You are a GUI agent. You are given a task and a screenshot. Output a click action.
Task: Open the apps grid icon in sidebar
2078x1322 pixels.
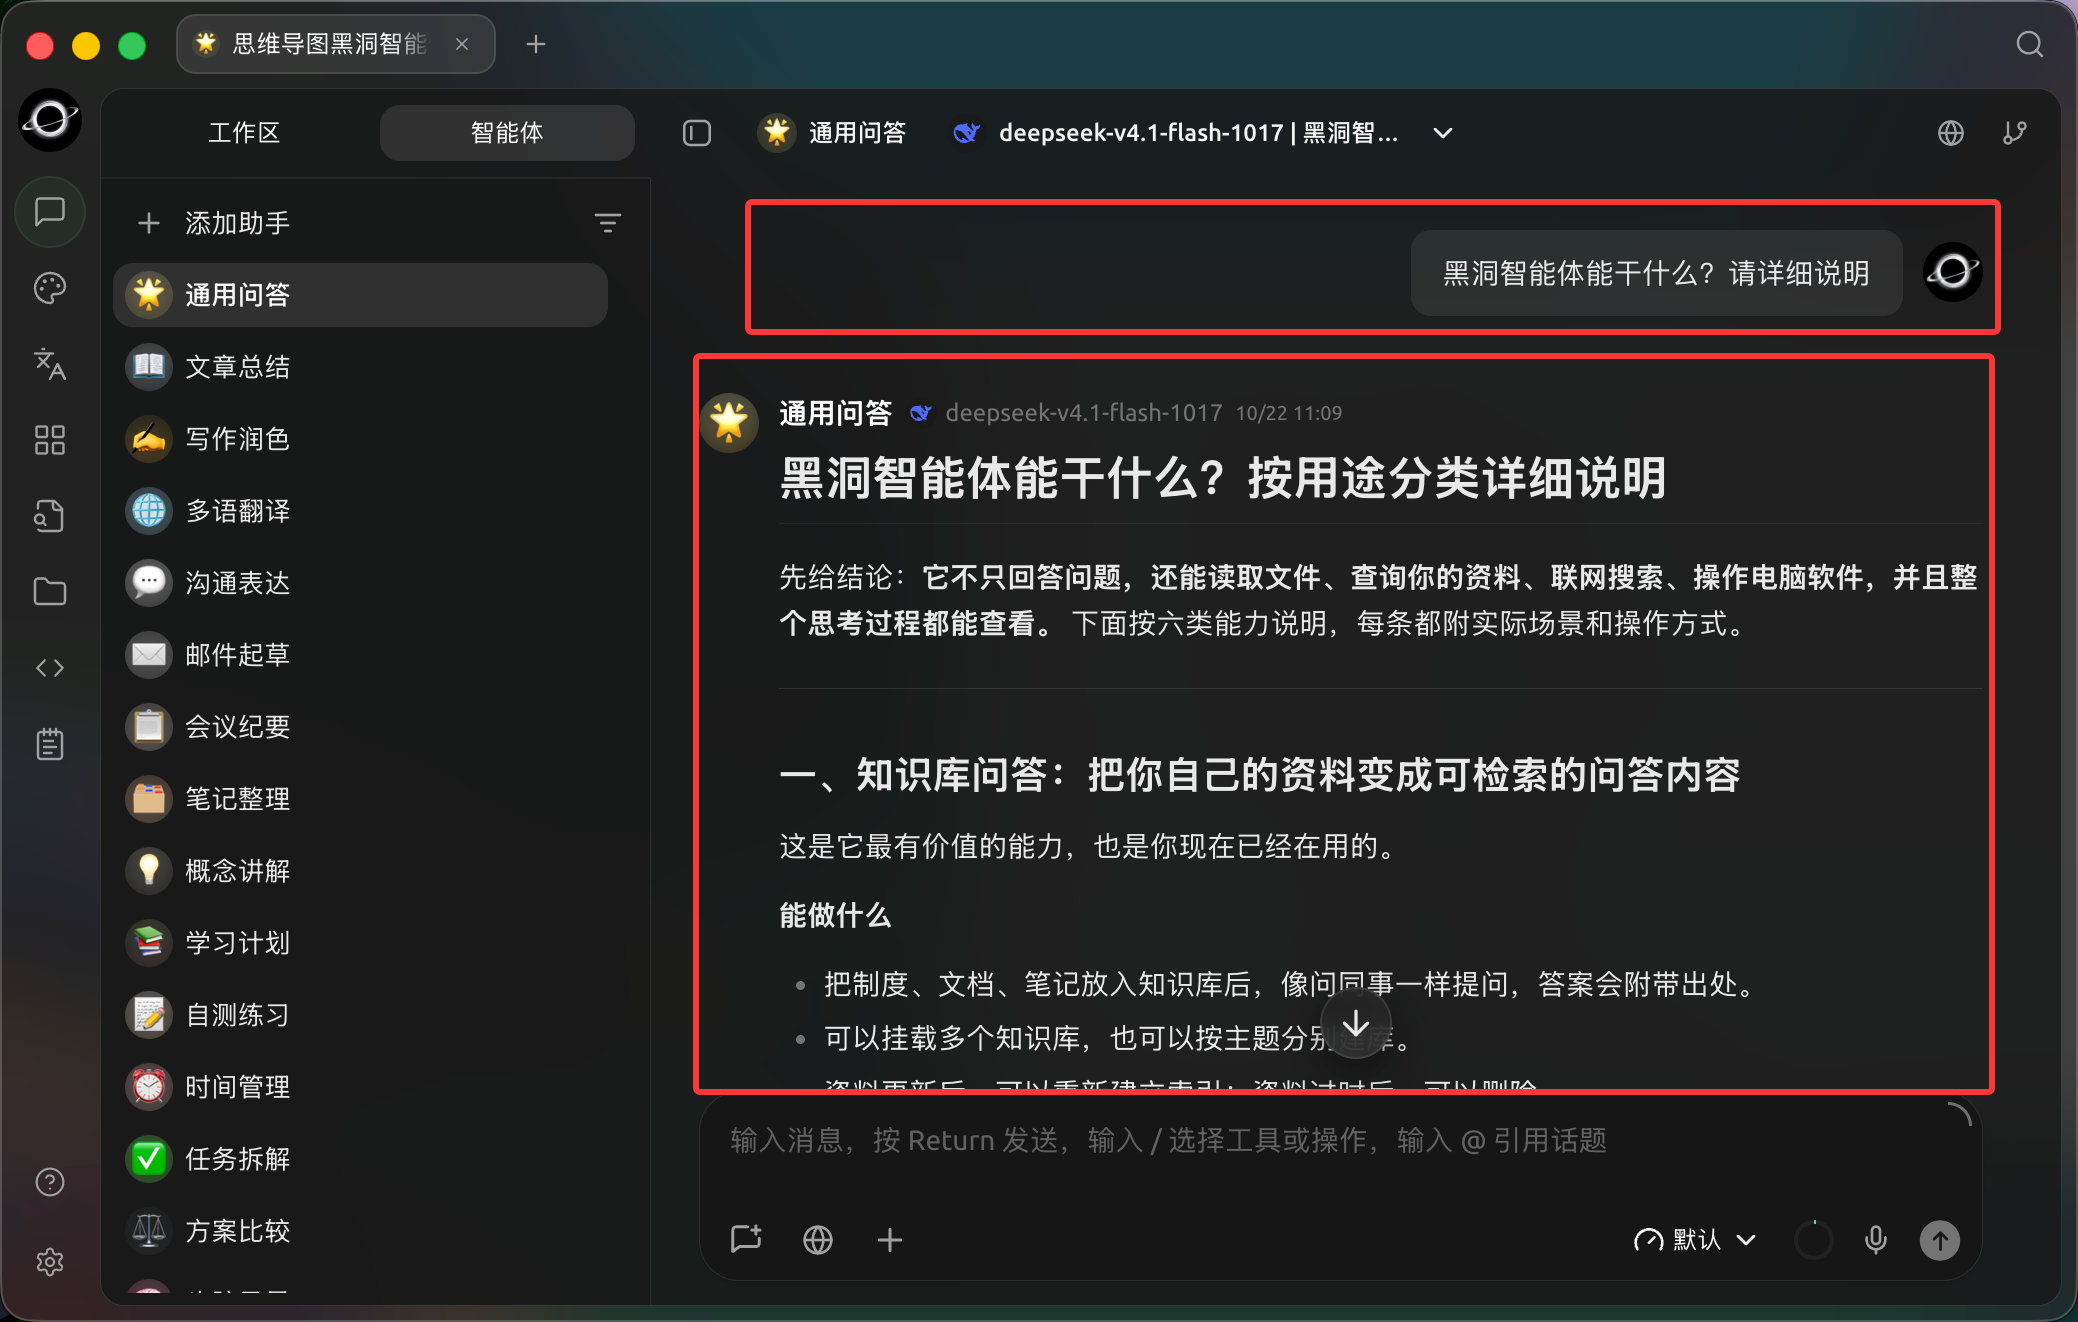tap(50, 440)
